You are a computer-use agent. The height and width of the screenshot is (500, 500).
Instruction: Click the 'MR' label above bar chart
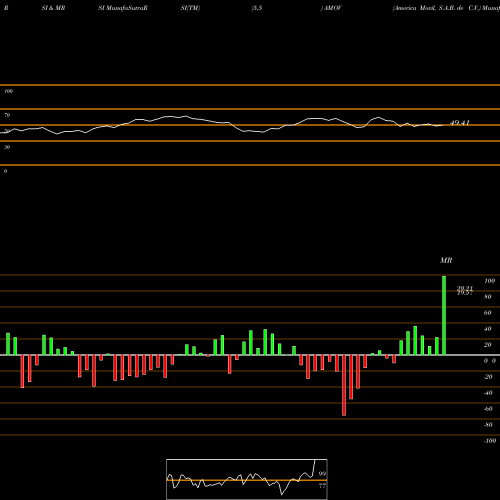tap(446, 260)
